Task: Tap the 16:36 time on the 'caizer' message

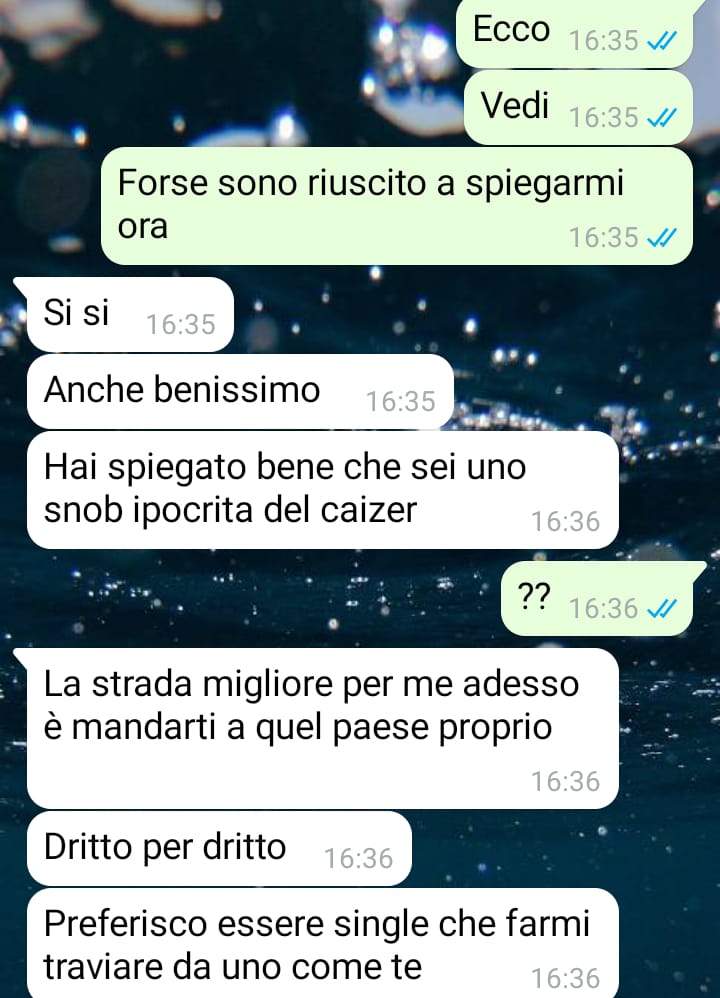Action: [x=566, y=522]
